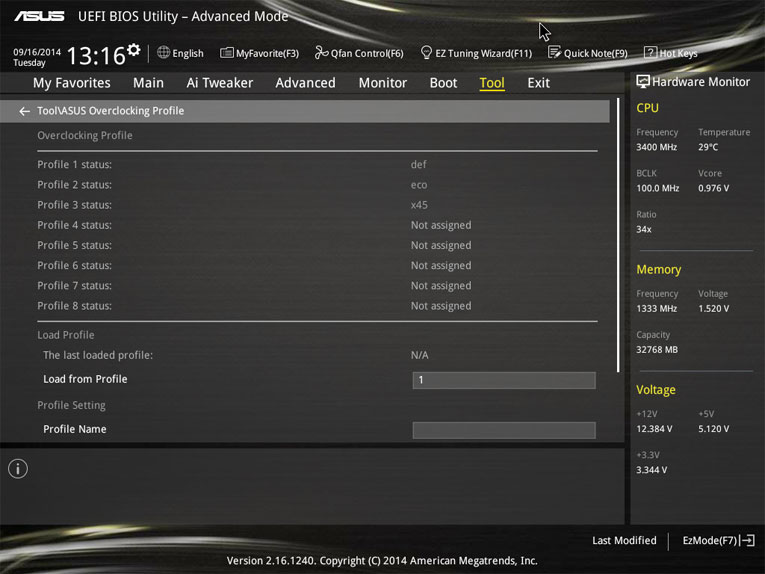Viewport: 765px width, 574px height.
Task: Open Quick Note(F9)
Action: click(588, 53)
